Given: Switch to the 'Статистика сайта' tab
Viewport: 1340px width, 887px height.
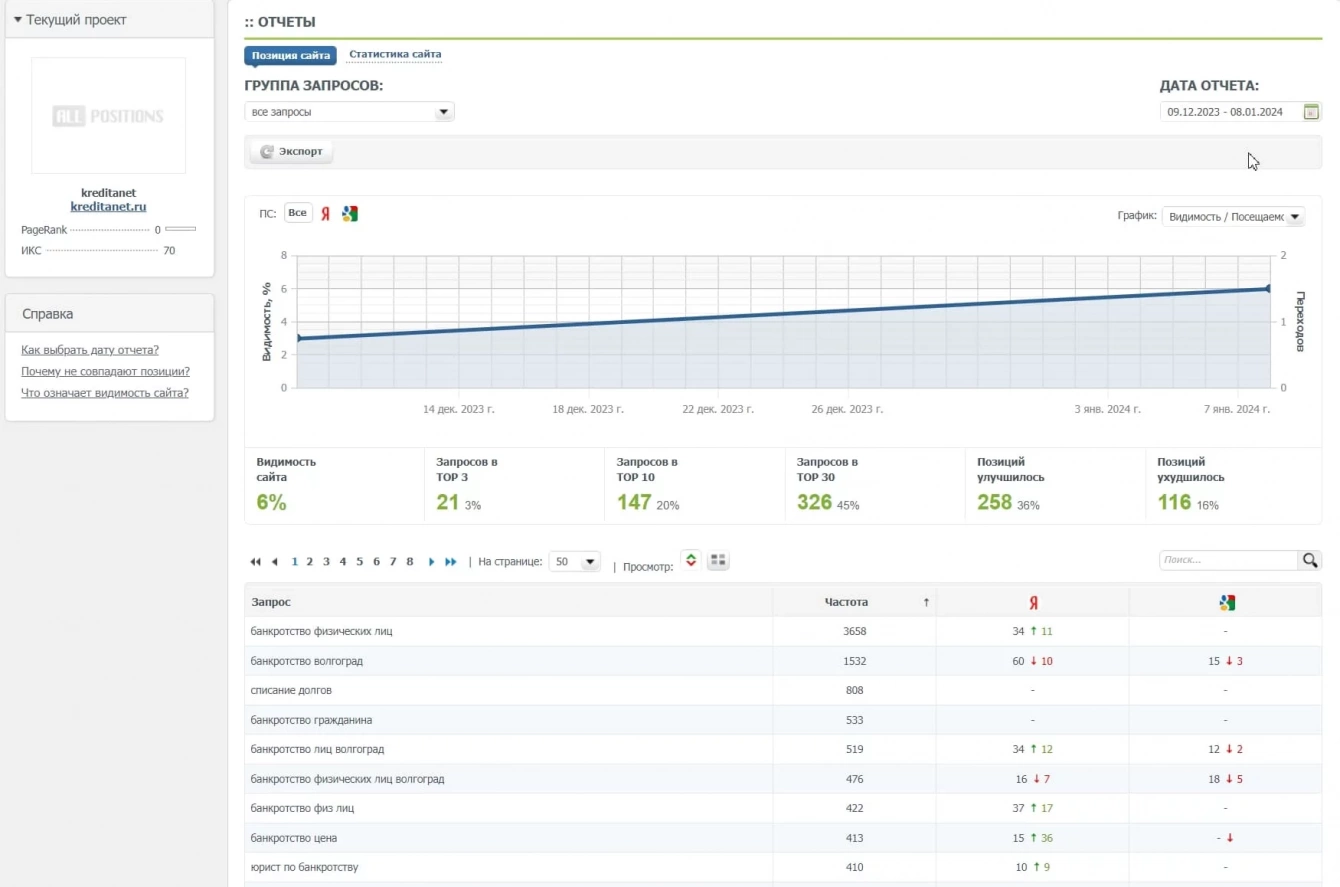Looking at the screenshot, I should (x=394, y=55).
